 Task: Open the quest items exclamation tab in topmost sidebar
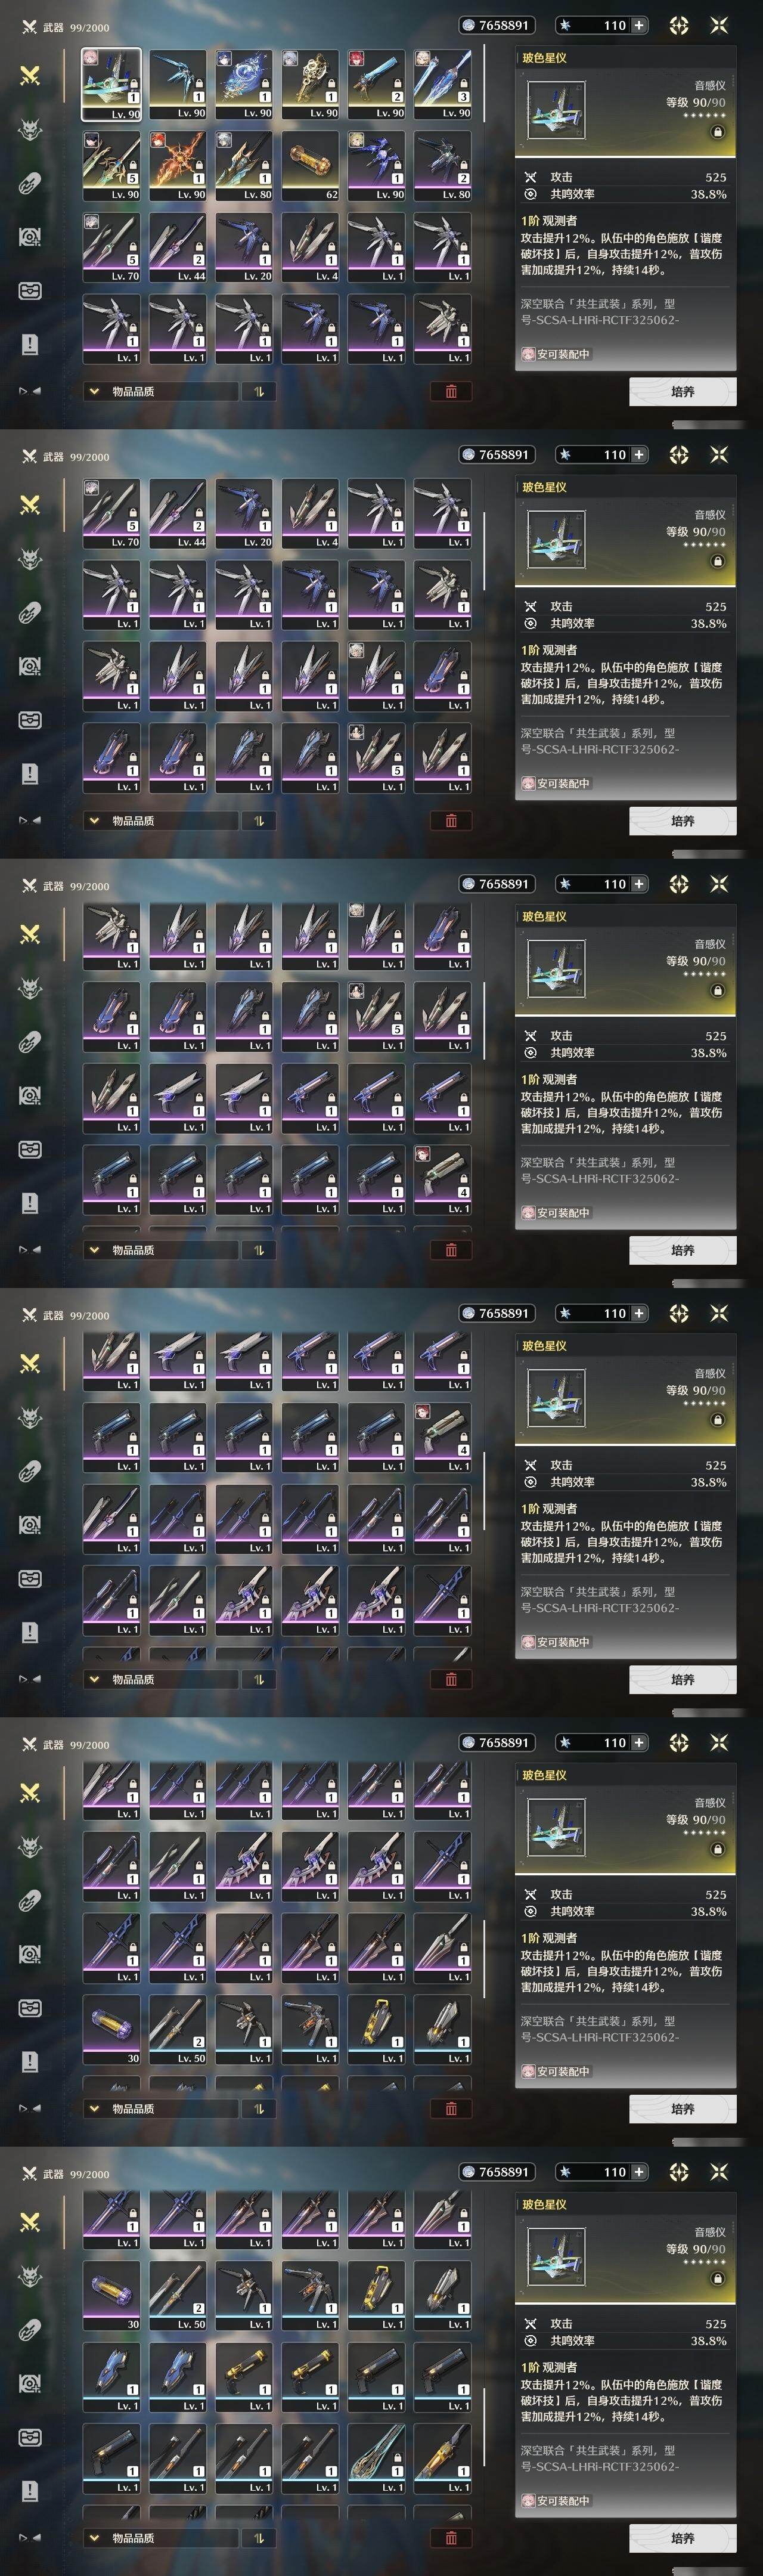pos(30,345)
